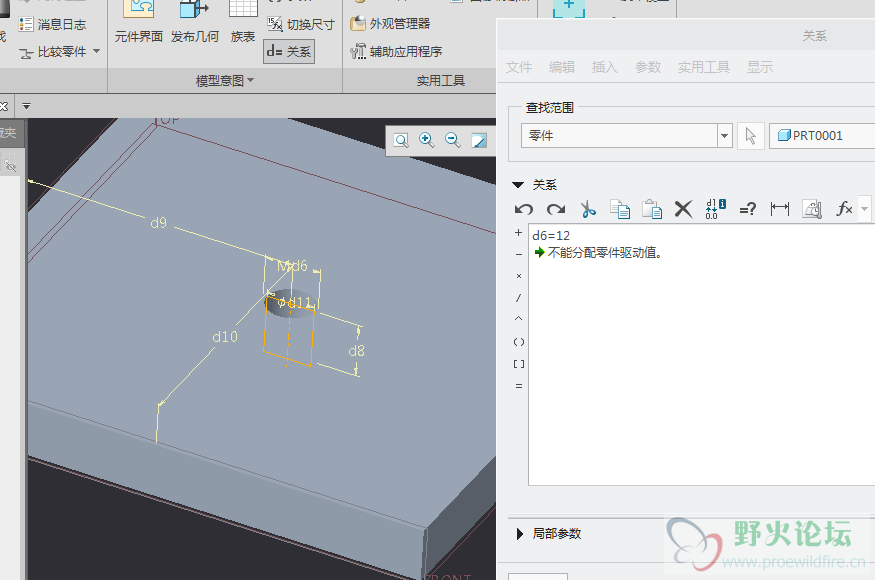
Task: Open the 编辑 menu in Relations dialog
Action: click(x=562, y=68)
